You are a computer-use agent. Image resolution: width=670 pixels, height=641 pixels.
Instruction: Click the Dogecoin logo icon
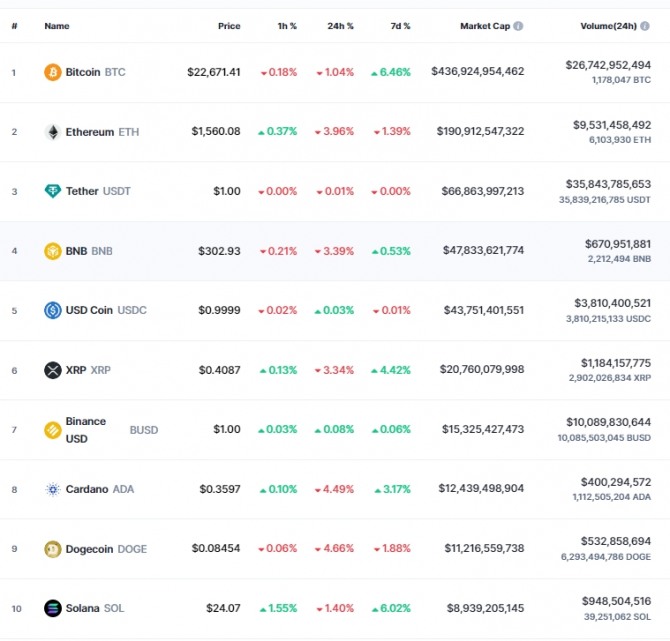pyautogui.click(x=53, y=549)
